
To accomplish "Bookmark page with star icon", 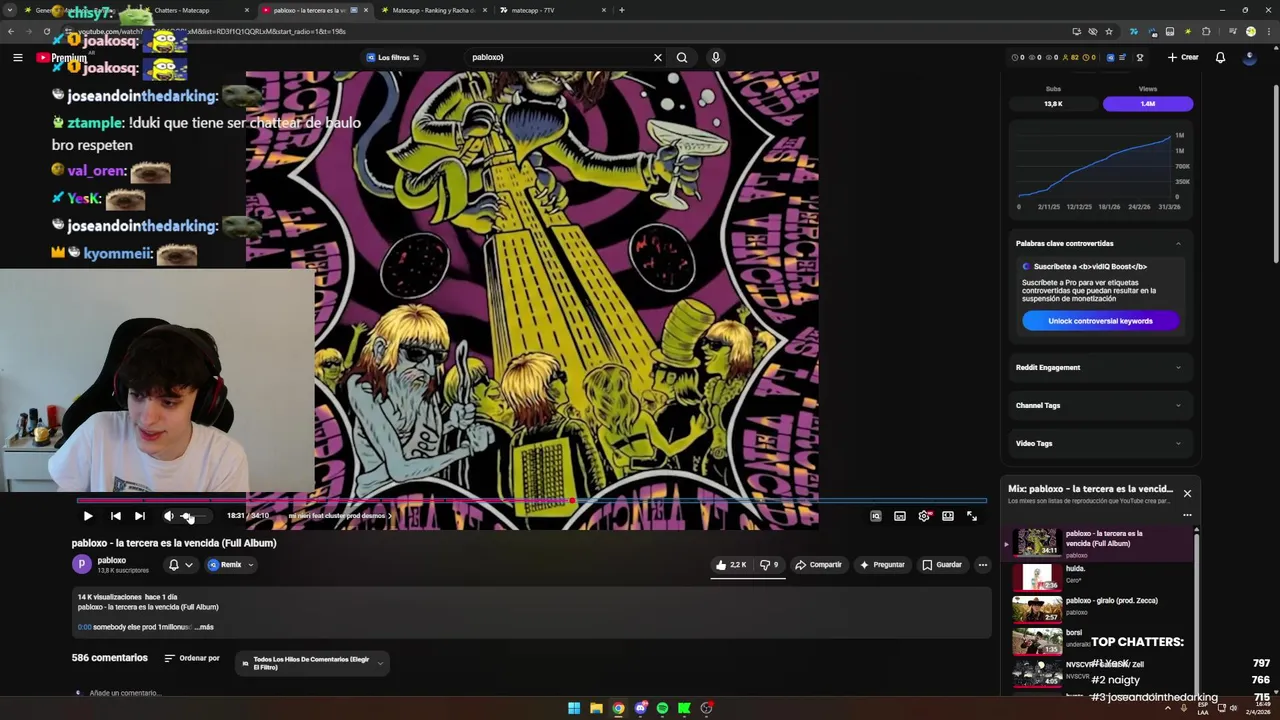I will click(1109, 31).
